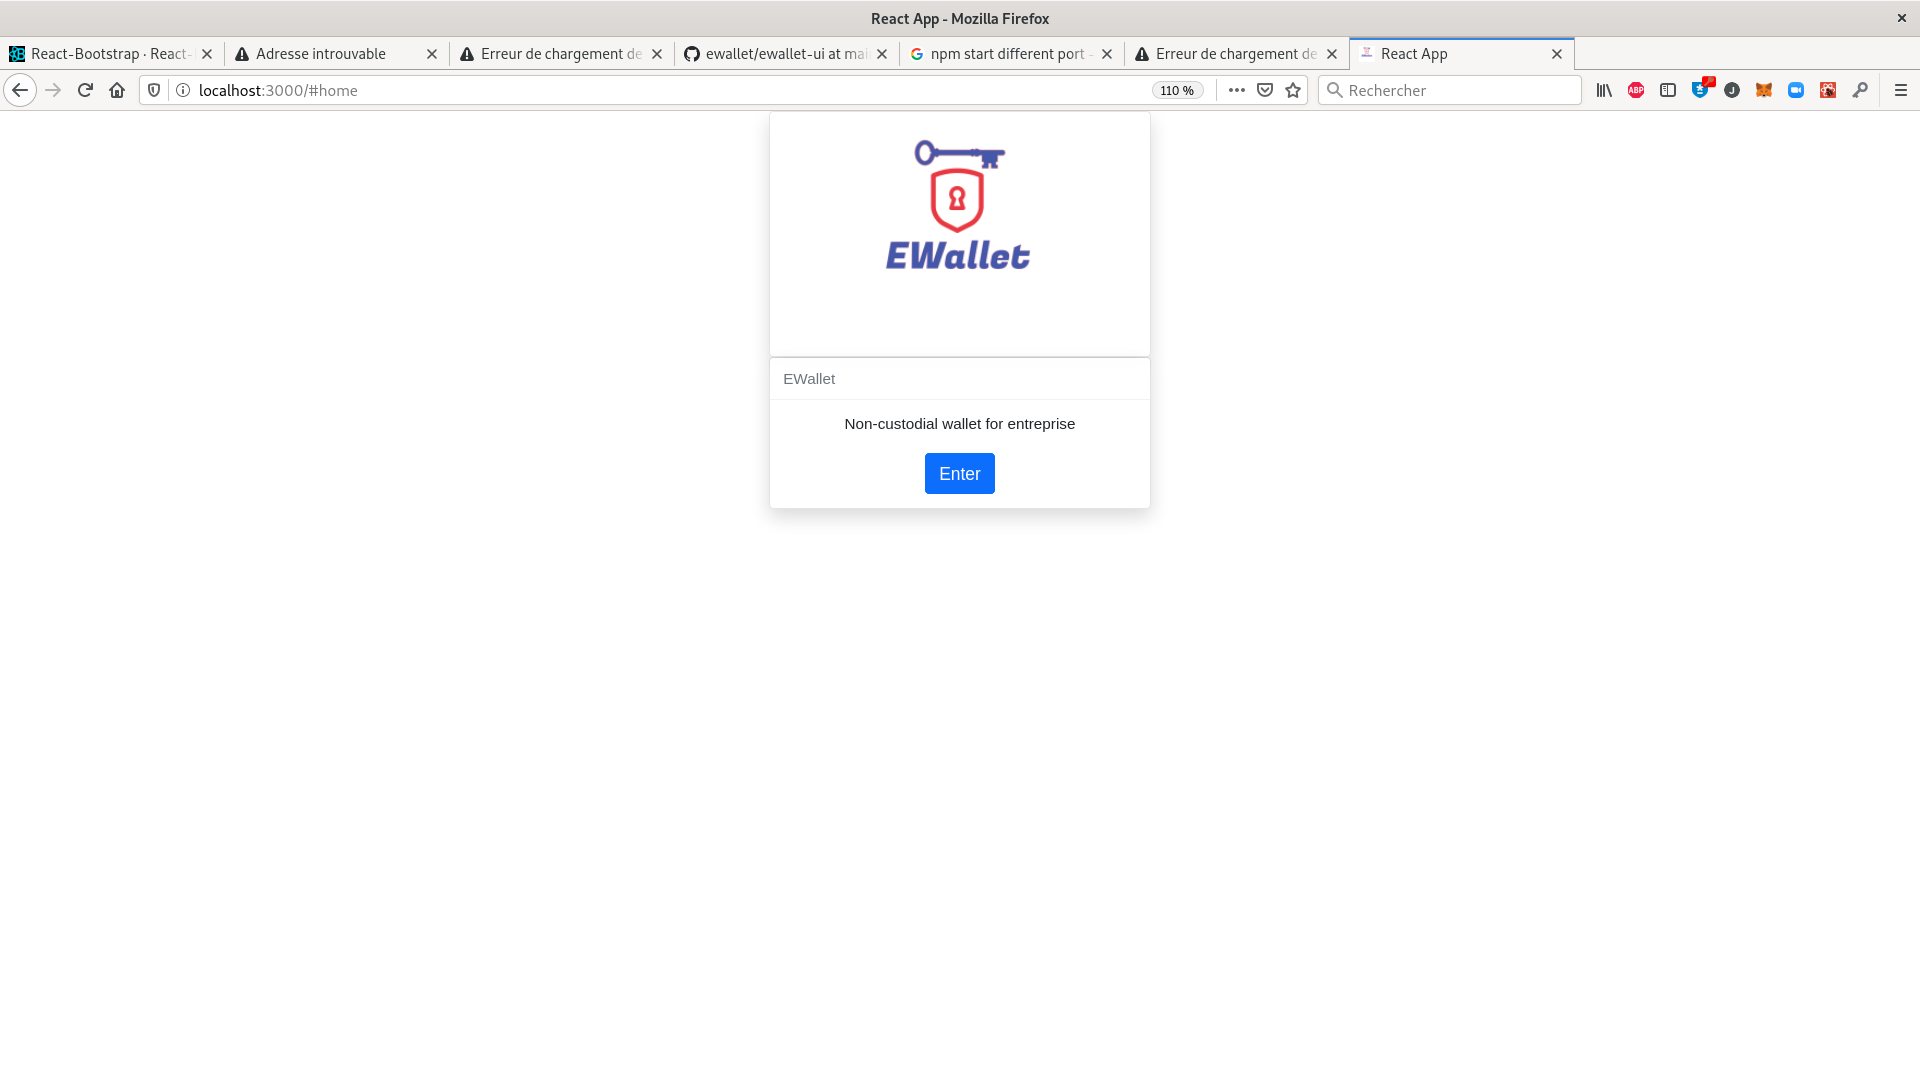The height and width of the screenshot is (1080, 1920).
Task: Click the Firefox home page icon
Action: coord(117,90)
